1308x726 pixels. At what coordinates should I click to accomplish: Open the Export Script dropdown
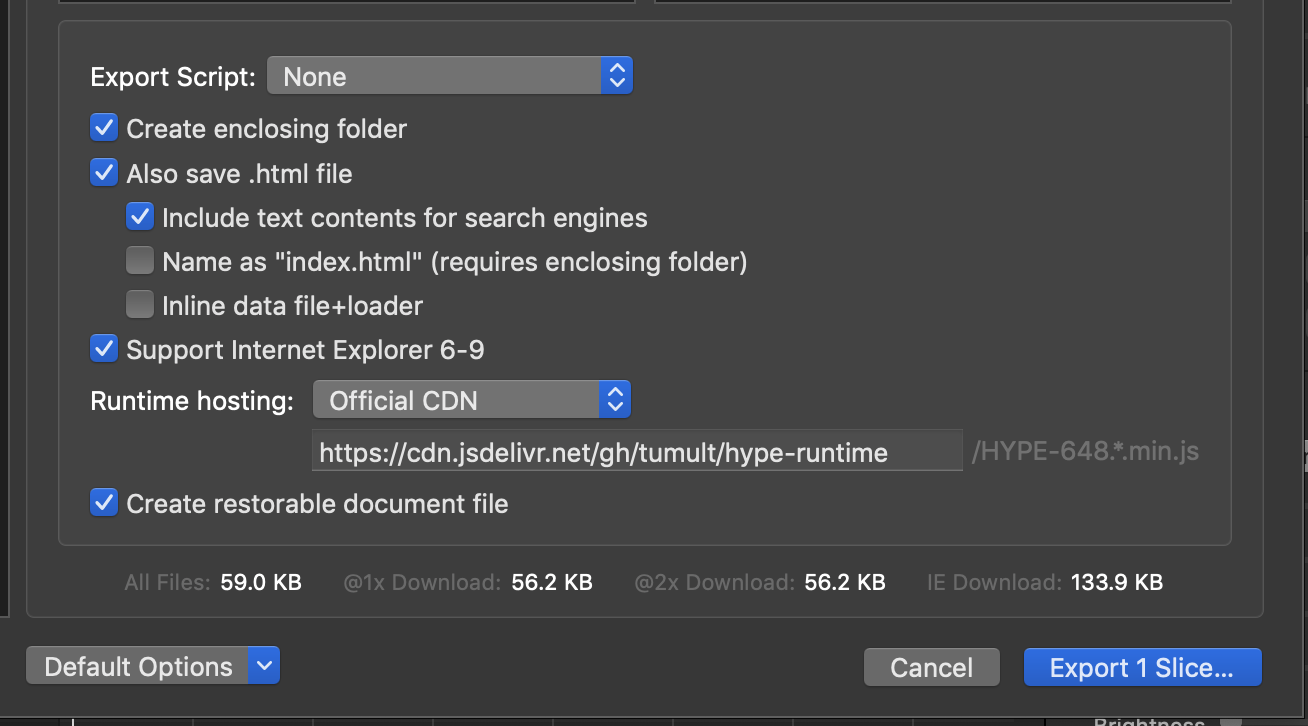pyautogui.click(x=449, y=77)
